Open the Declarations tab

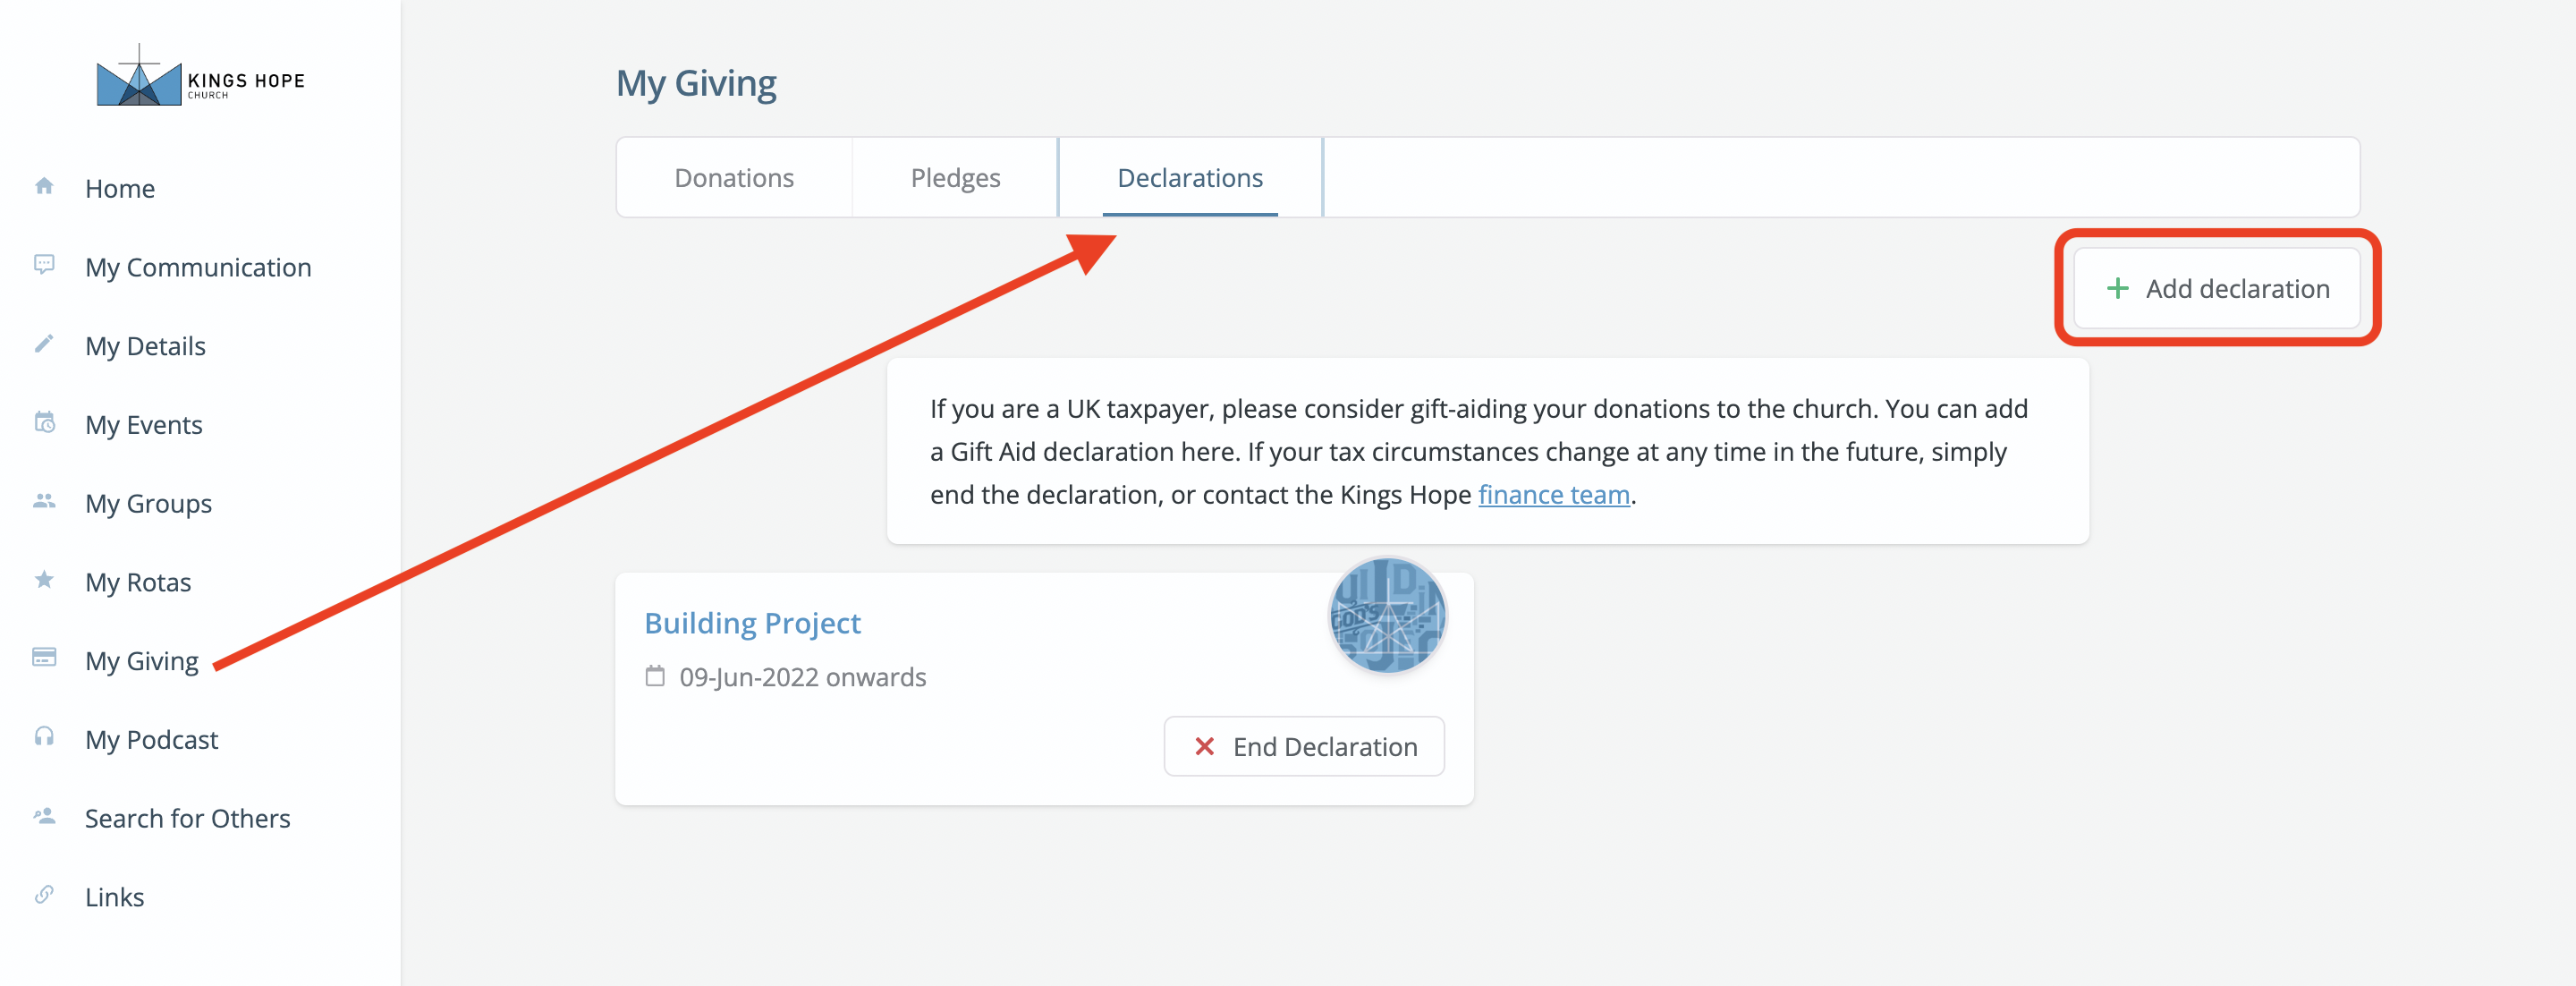(1190, 177)
